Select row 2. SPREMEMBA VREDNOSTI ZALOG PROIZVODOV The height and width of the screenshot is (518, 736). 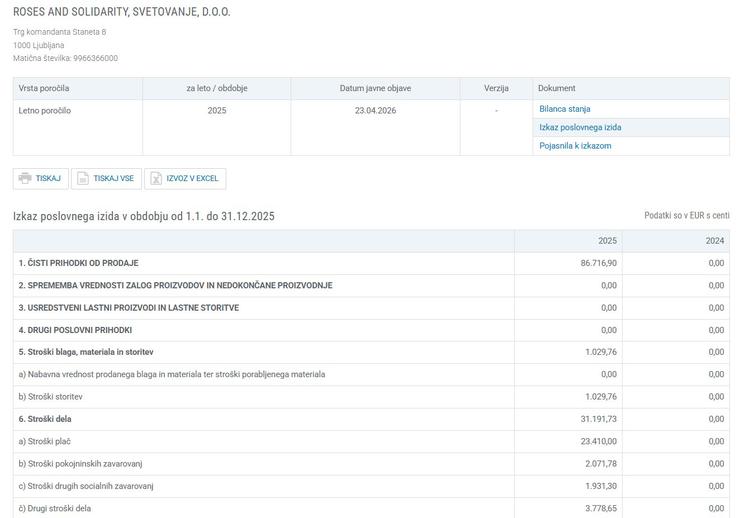click(x=371, y=285)
